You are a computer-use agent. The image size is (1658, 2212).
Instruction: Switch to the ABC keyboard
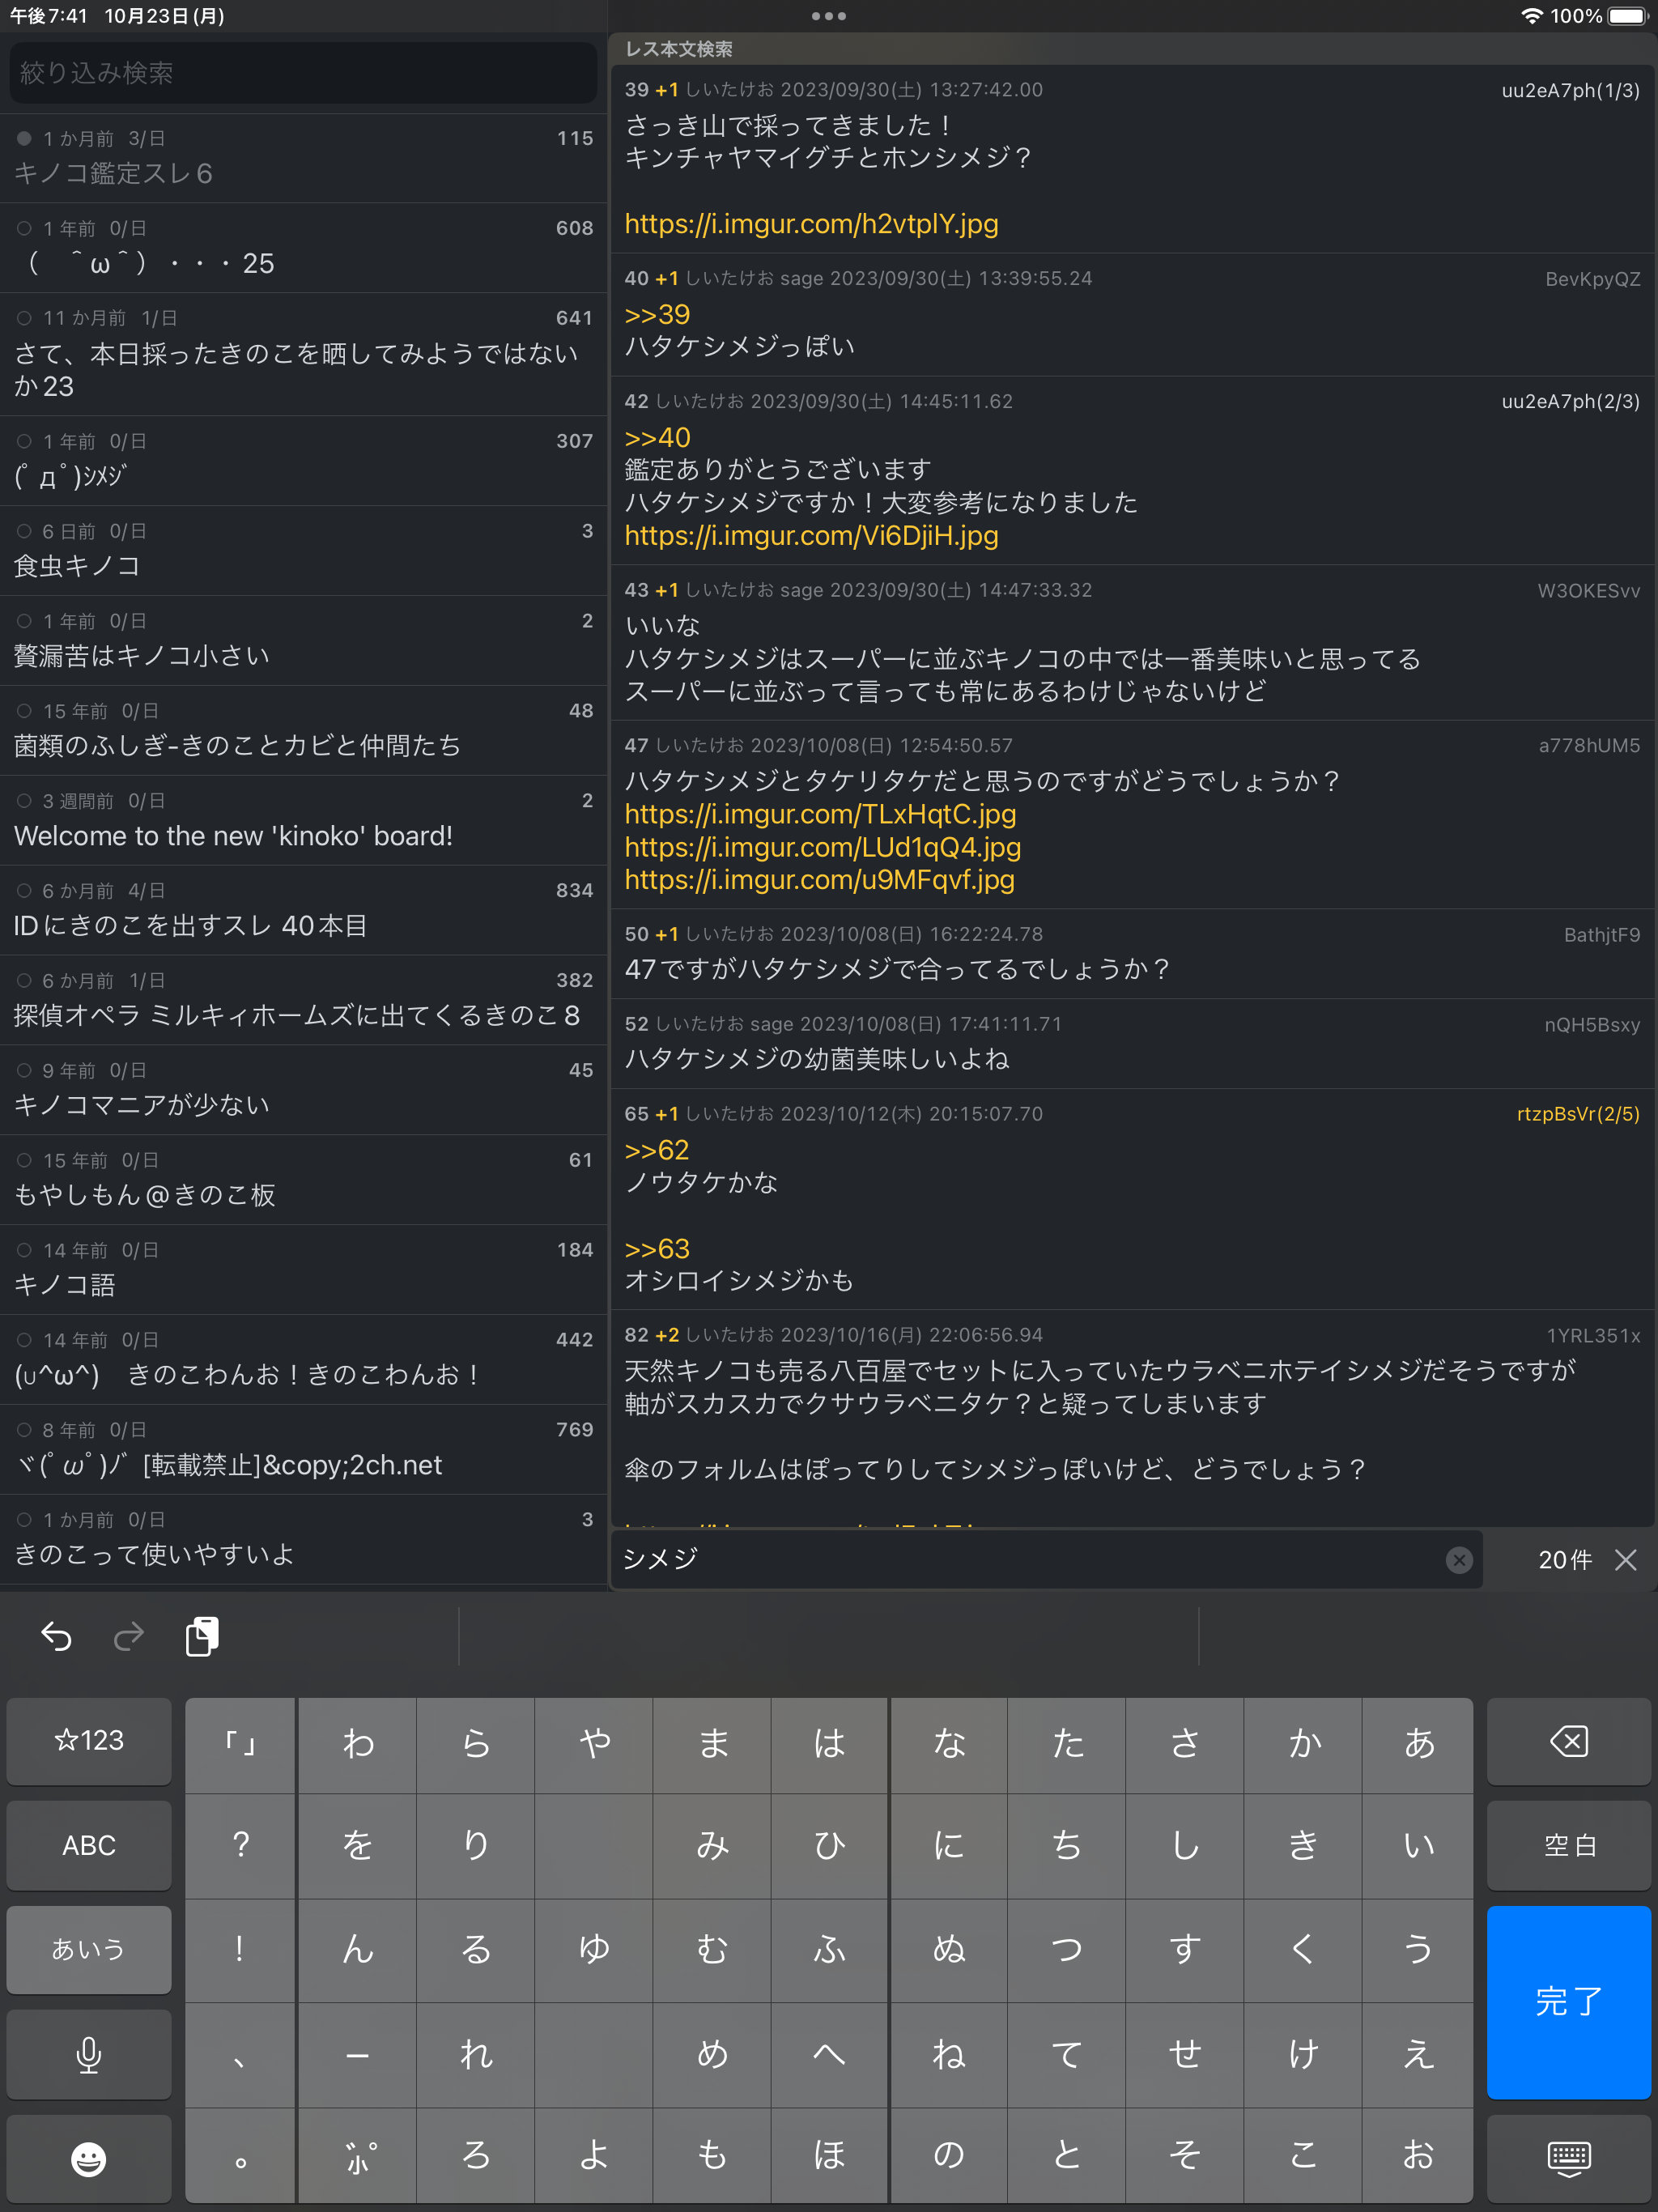89,1845
